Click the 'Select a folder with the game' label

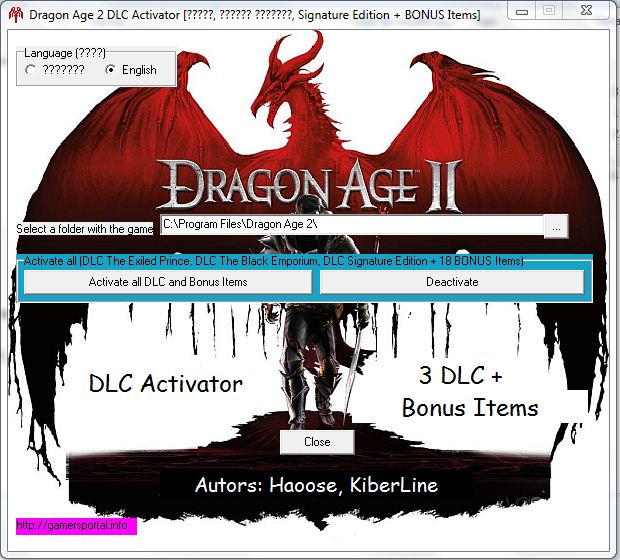pyautogui.click(x=85, y=229)
